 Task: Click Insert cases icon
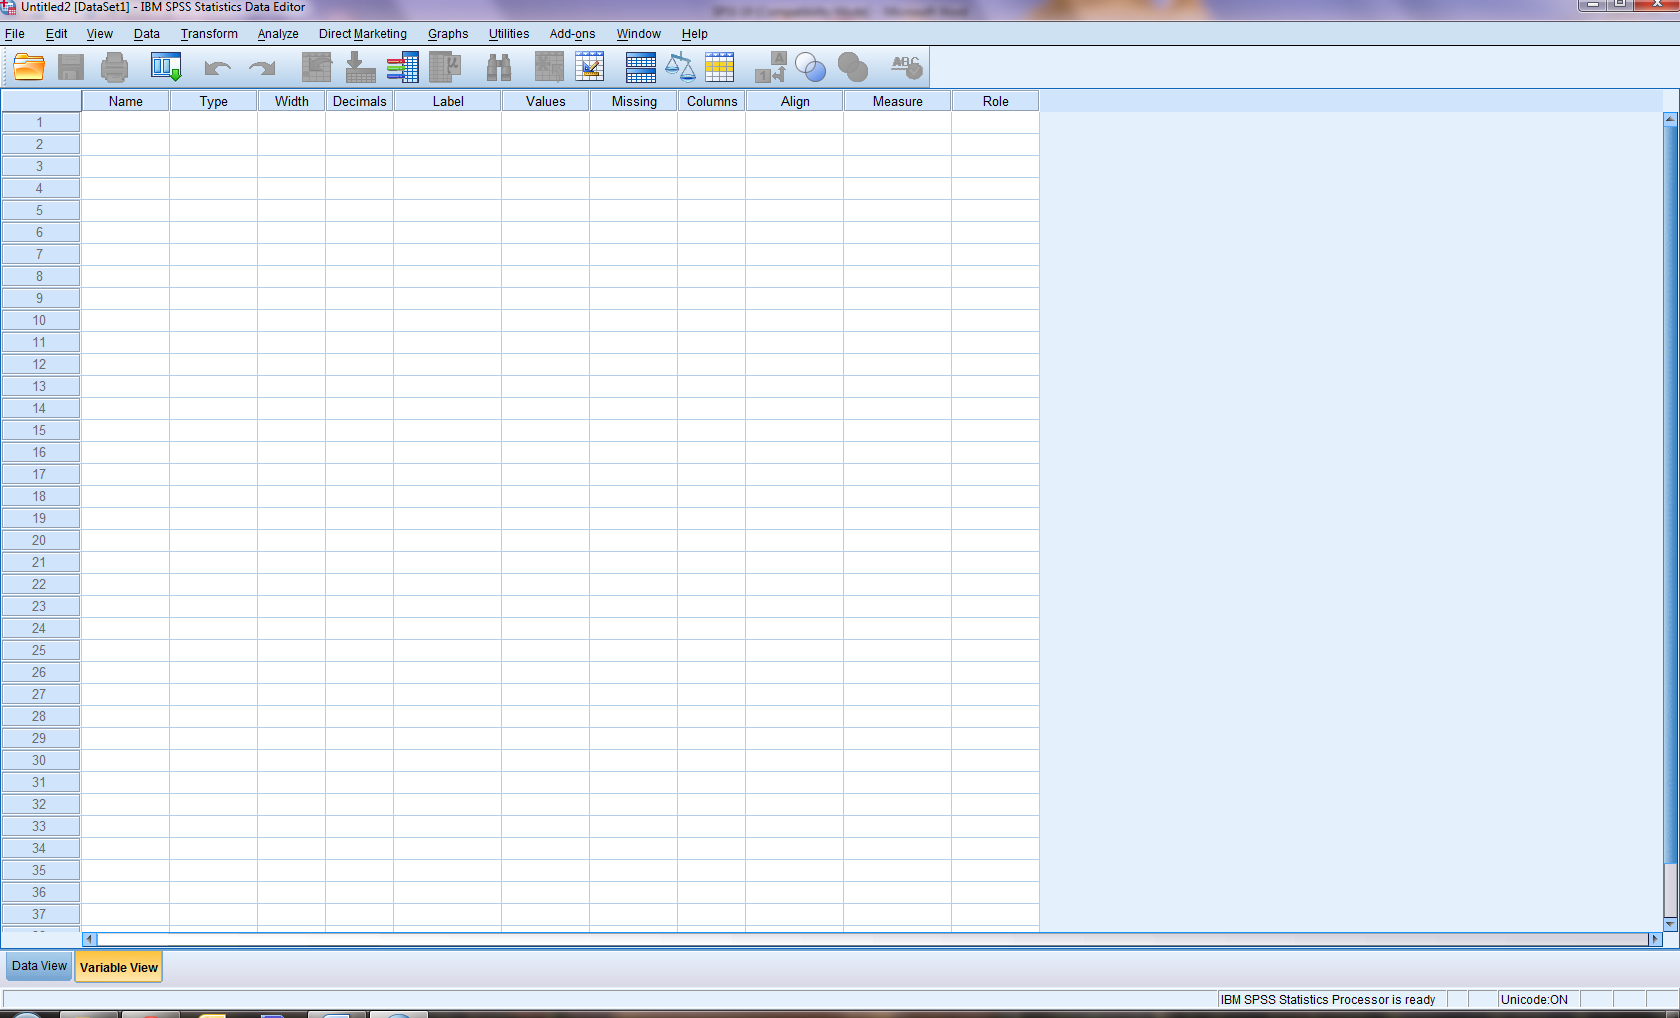pyautogui.click(x=549, y=67)
